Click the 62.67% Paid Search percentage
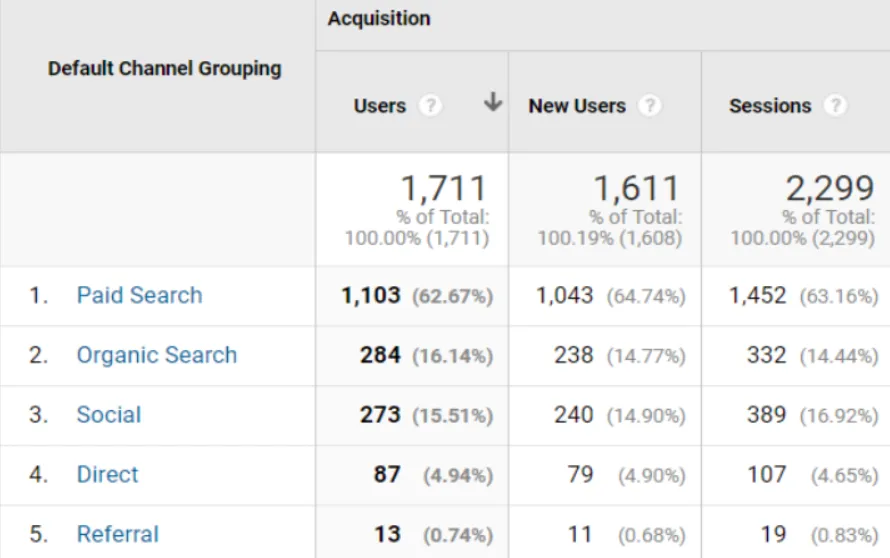The height and width of the screenshot is (558, 890). pos(452,296)
